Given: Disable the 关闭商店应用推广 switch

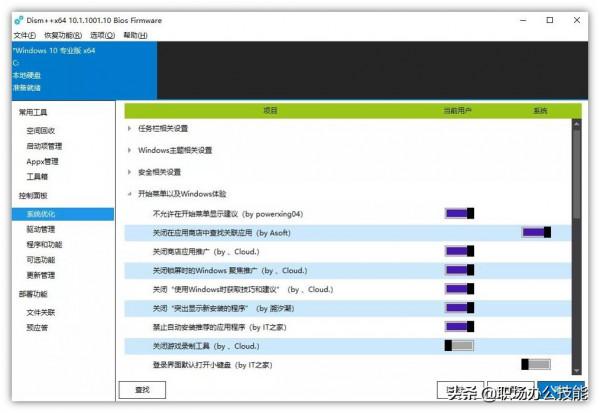Looking at the screenshot, I should click(460, 251).
